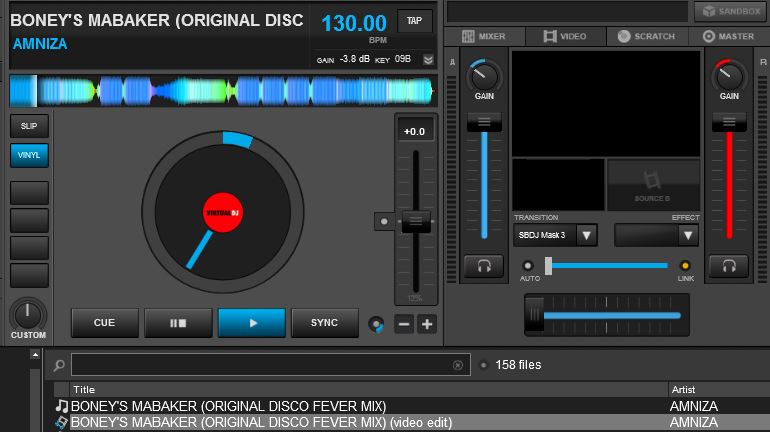Screen dimensions: 770x432
Task: Switch to the MASTER tab
Action: [x=728, y=36]
